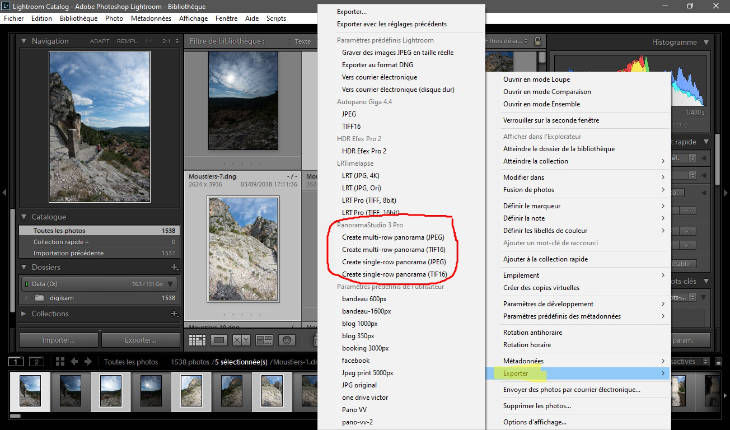This screenshot has height=430, width=730.
Task: Expand the Collections panel triangle
Action: pyautogui.click(x=24, y=314)
